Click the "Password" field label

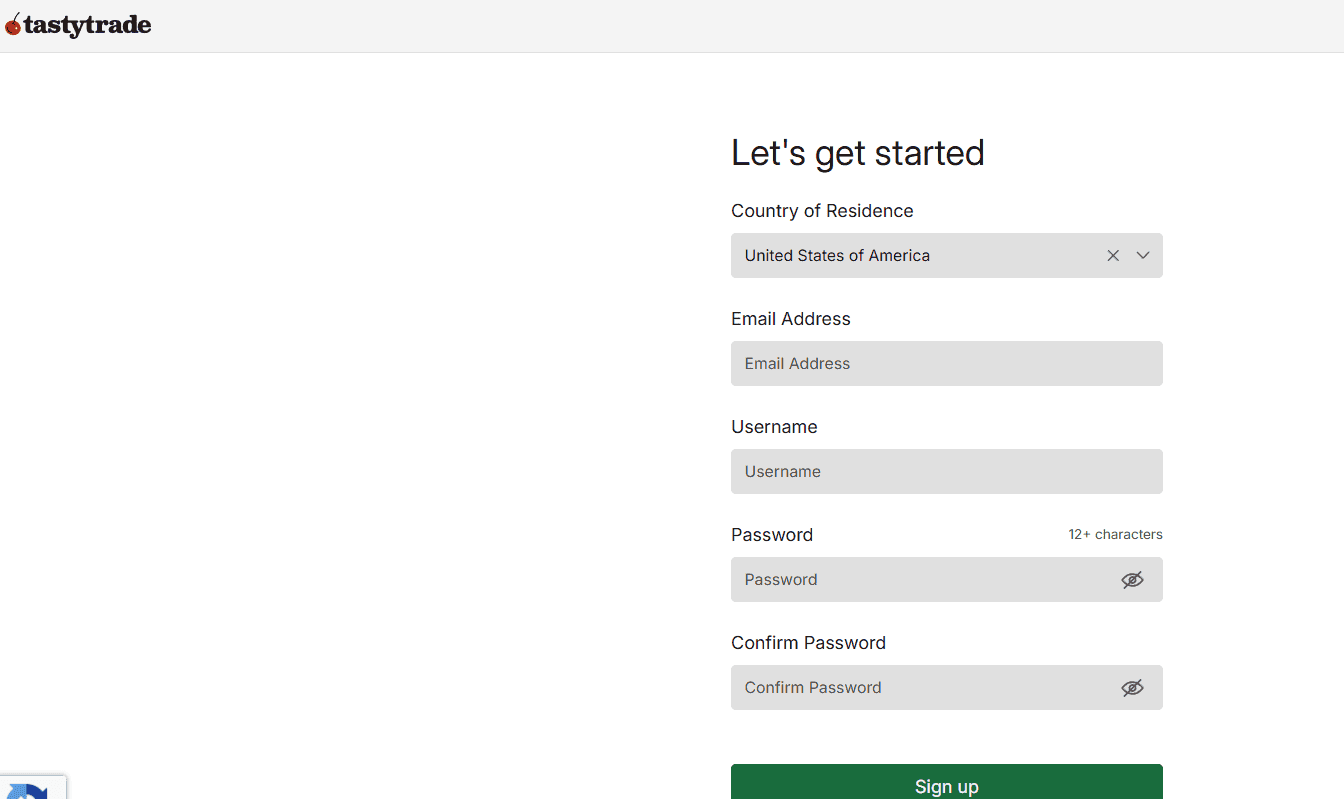click(x=771, y=535)
